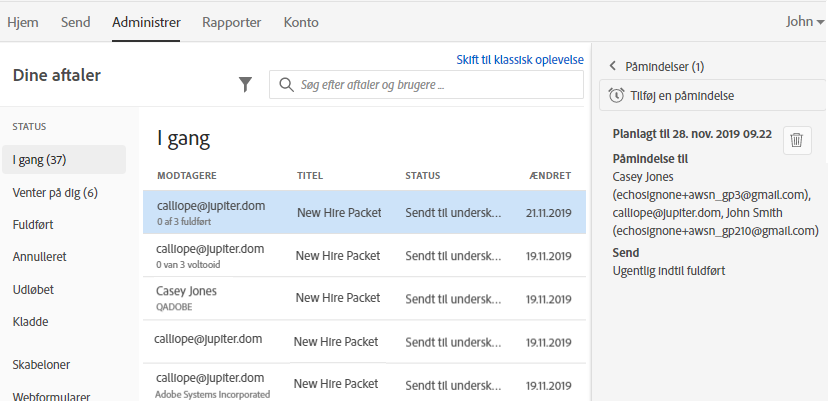
Task: Click the filter funnel icon
Action: tap(245, 85)
